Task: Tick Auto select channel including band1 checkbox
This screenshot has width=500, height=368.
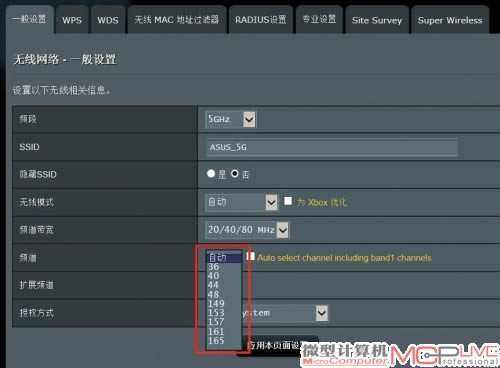Action: (x=250, y=257)
